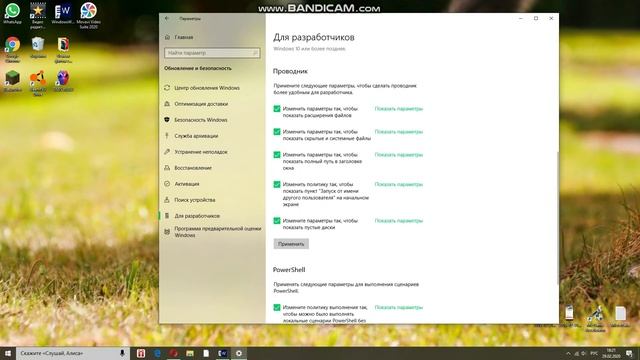Uncheck option to show file extensions
The height and width of the screenshot is (360, 640).
coord(277,109)
